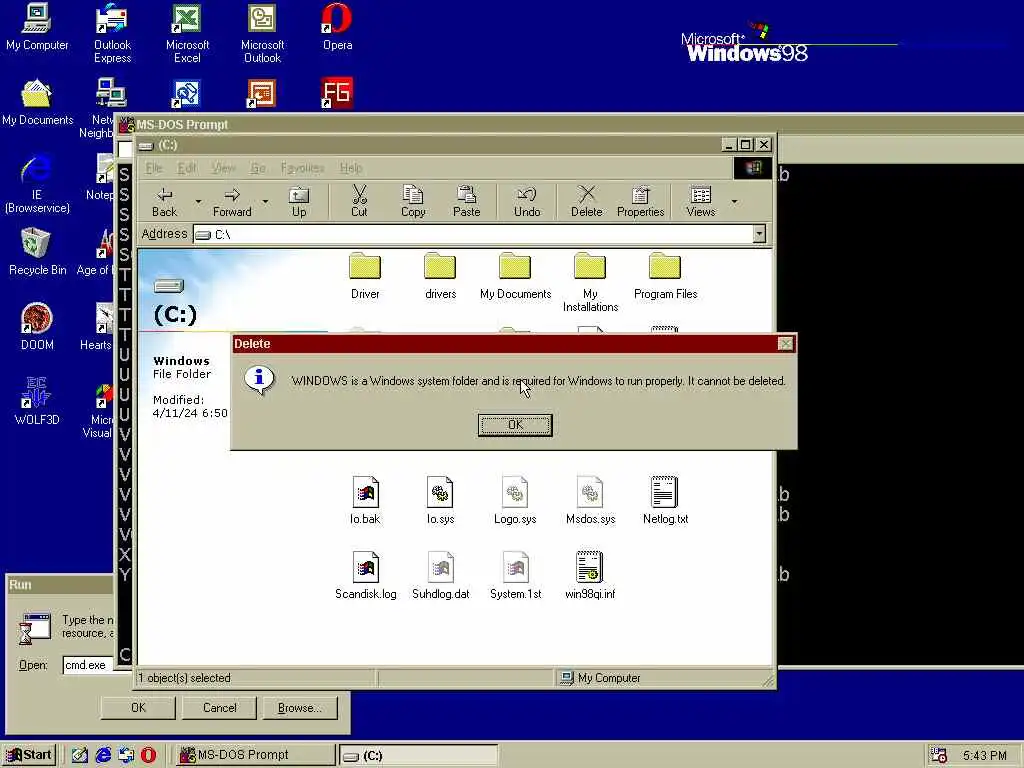Launch Opera browser desktop icon
The height and width of the screenshot is (768, 1024).
click(337, 27)
